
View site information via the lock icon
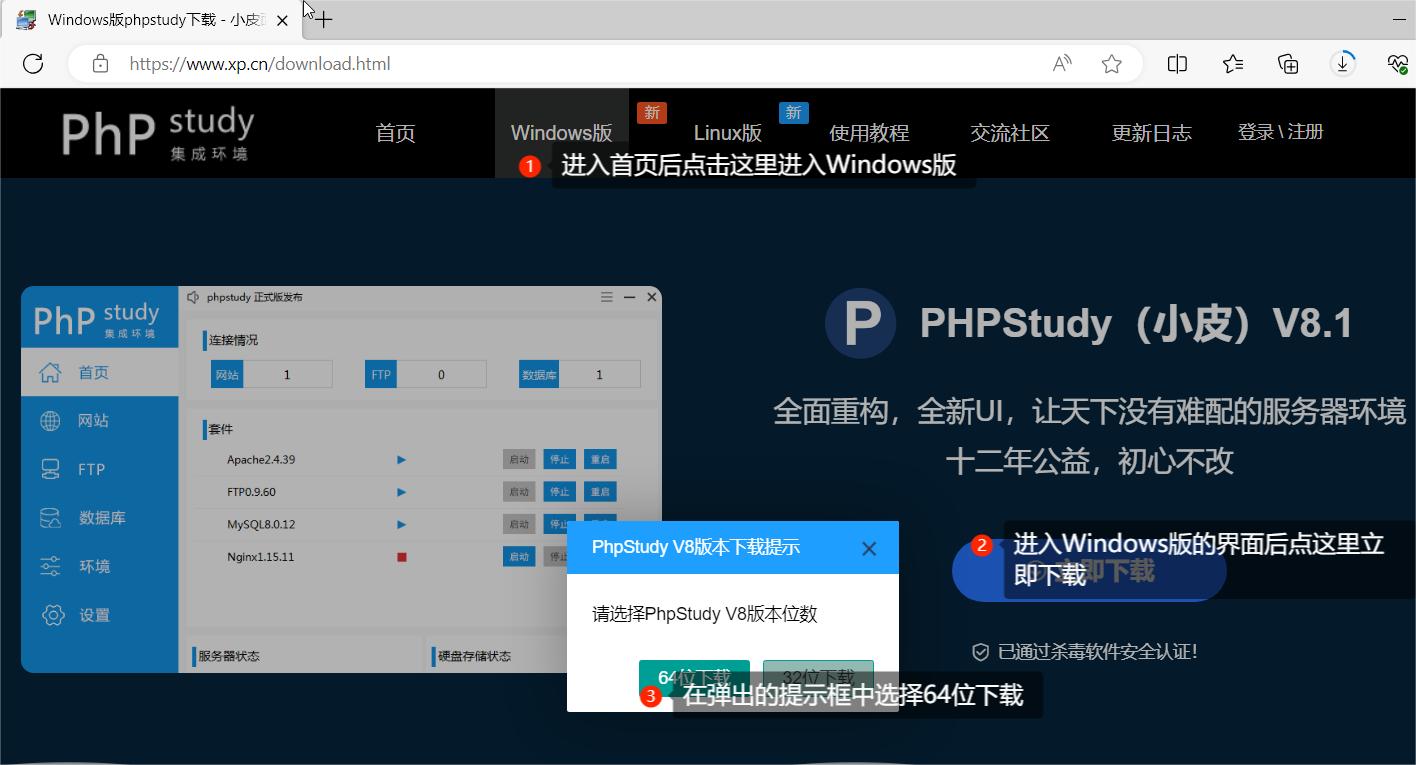(x=100, y=63)
